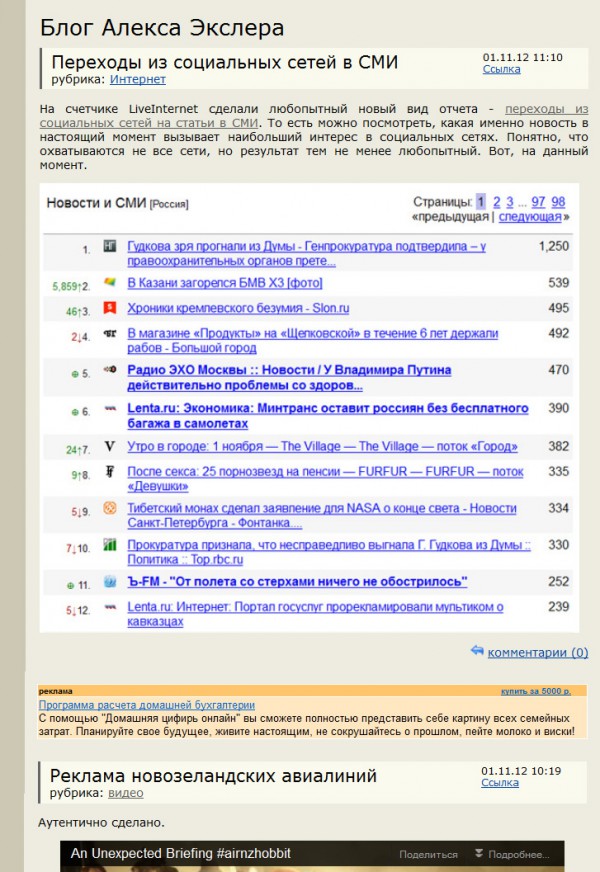This screenshot has width=600, height=872.
Task: Go to page 2 of news list
Action: pyautogui.click(x=496, y=201)
